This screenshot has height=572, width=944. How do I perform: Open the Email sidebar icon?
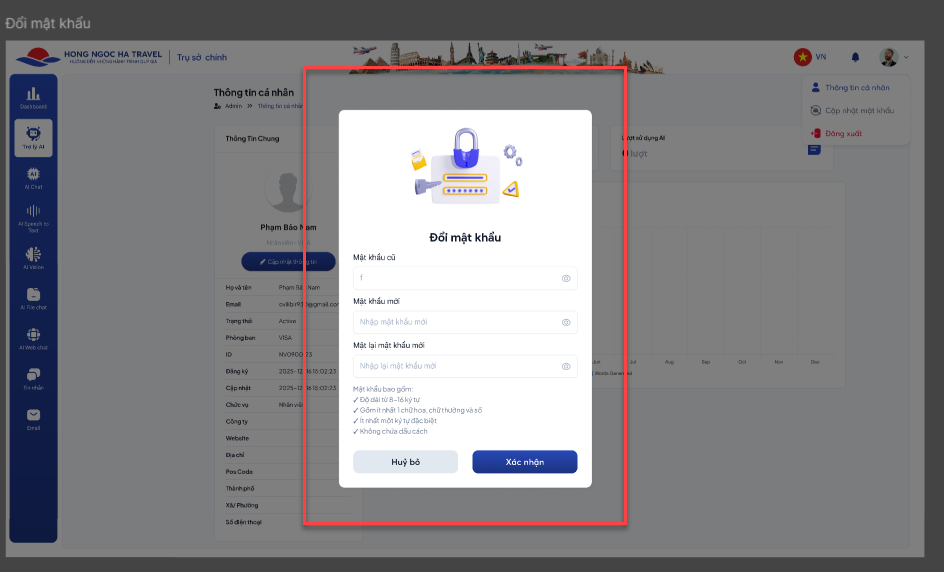(33, 419)
